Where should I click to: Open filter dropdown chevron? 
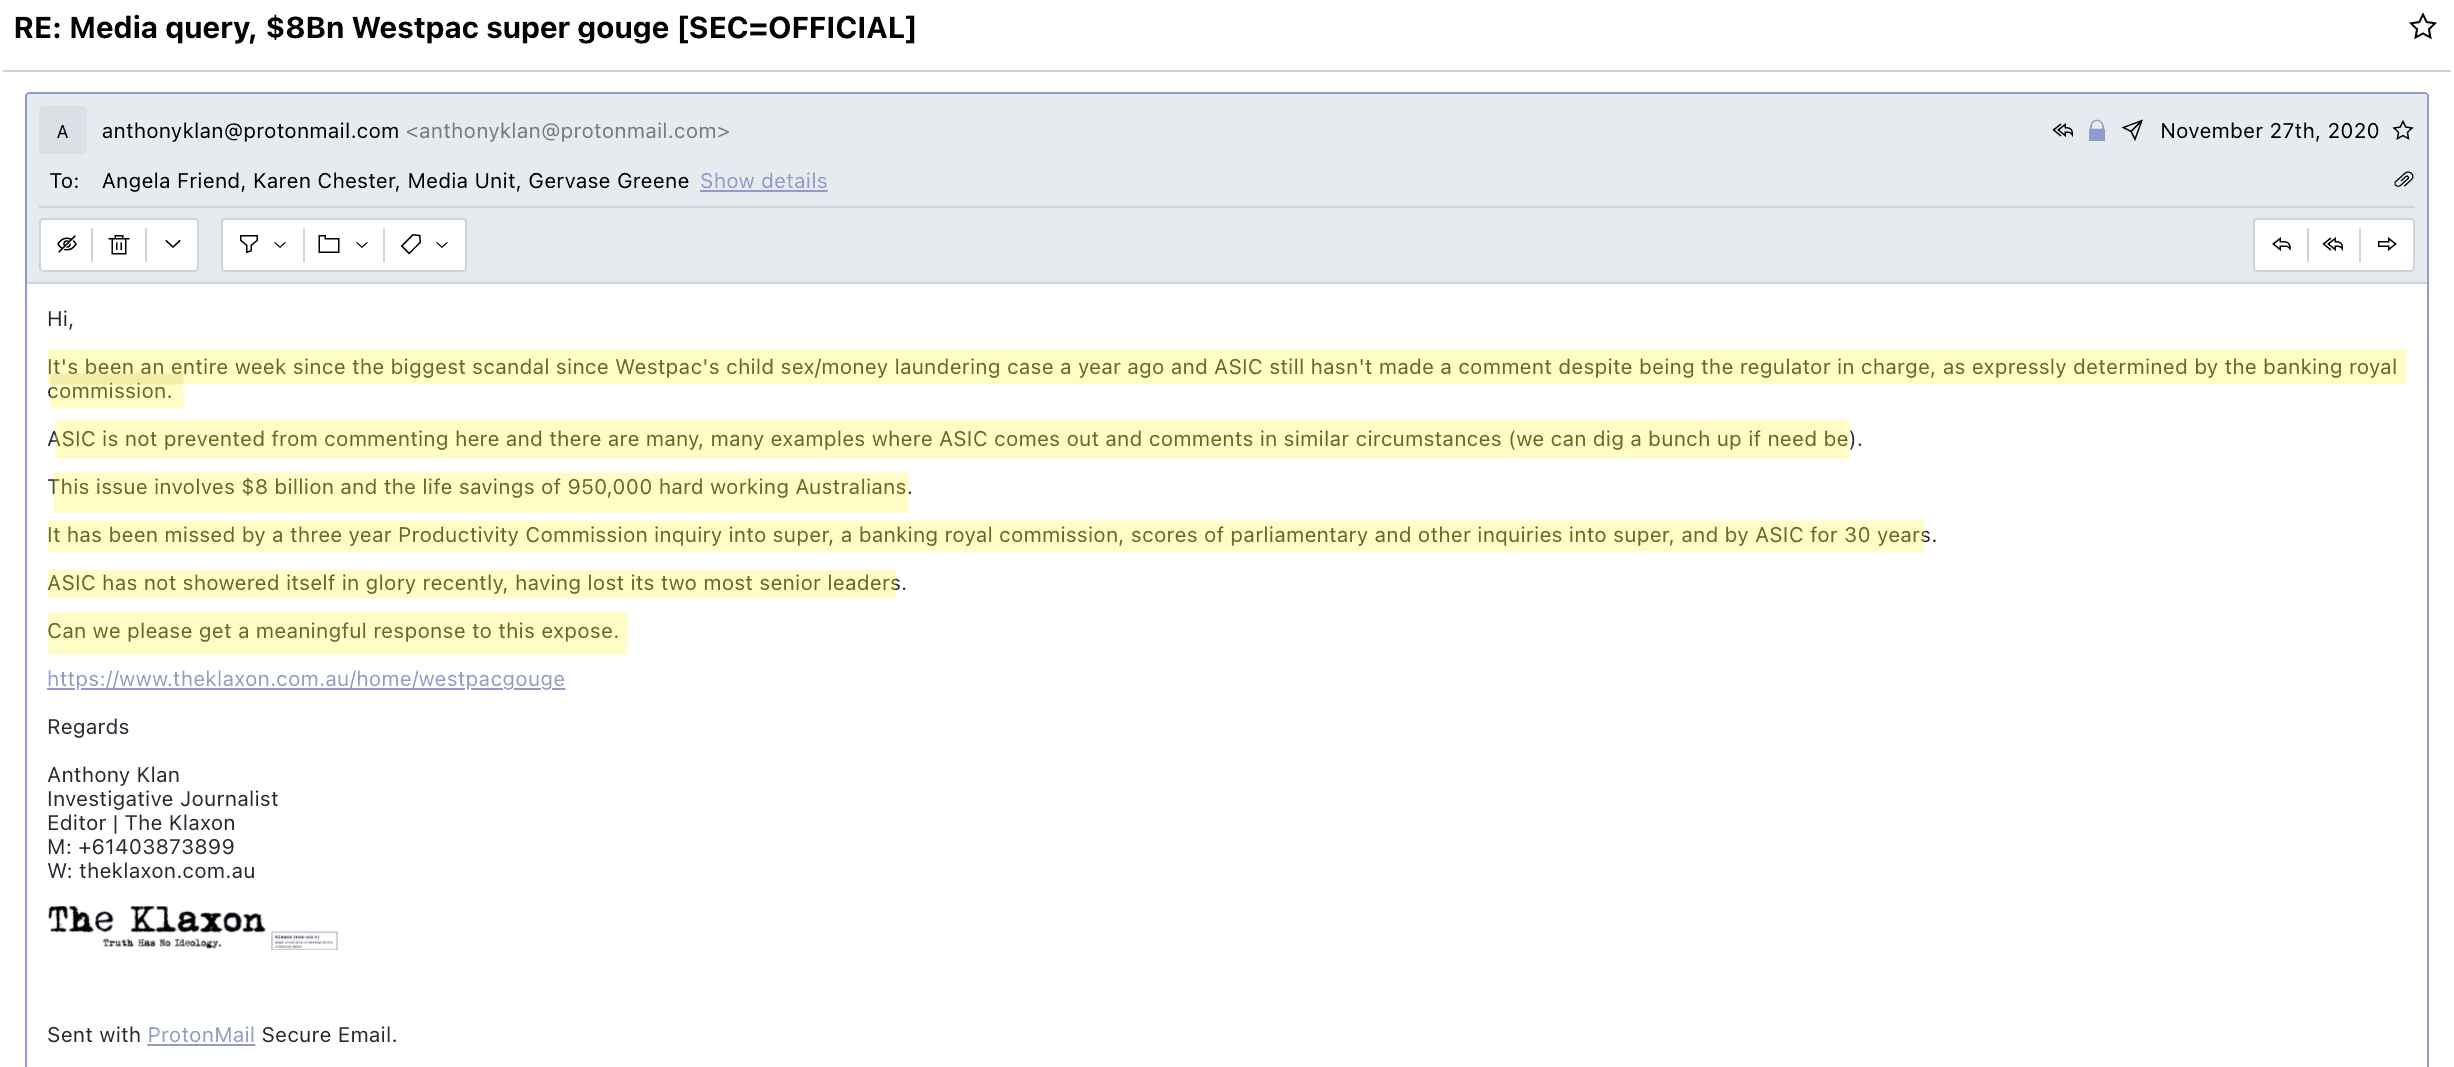pos(280,245)
